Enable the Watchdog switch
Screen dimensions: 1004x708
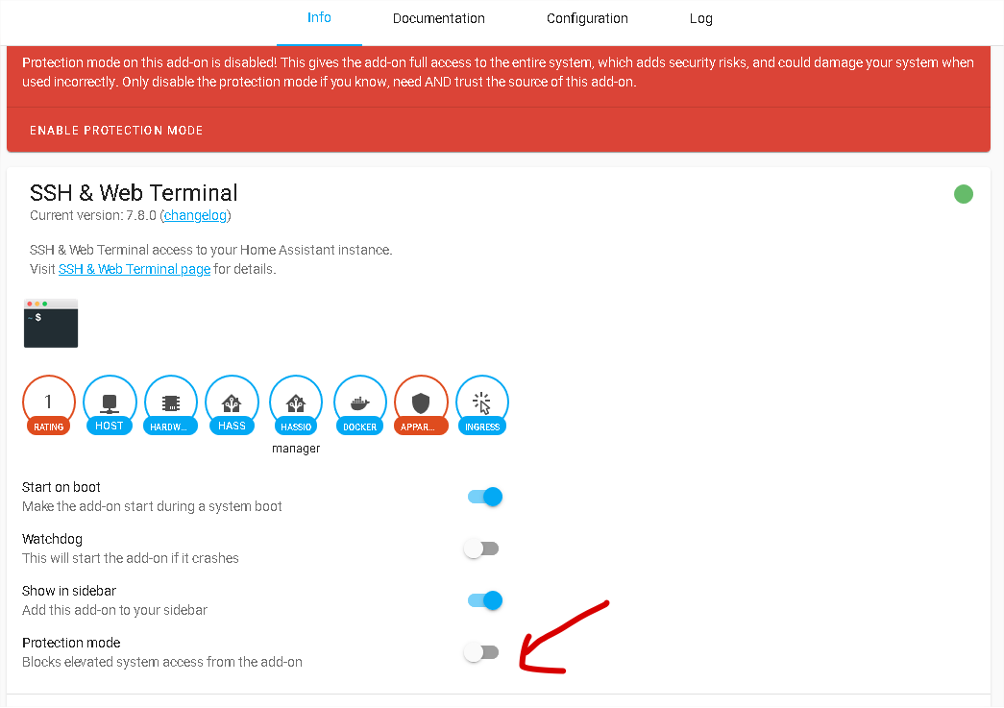coord(482,549)
